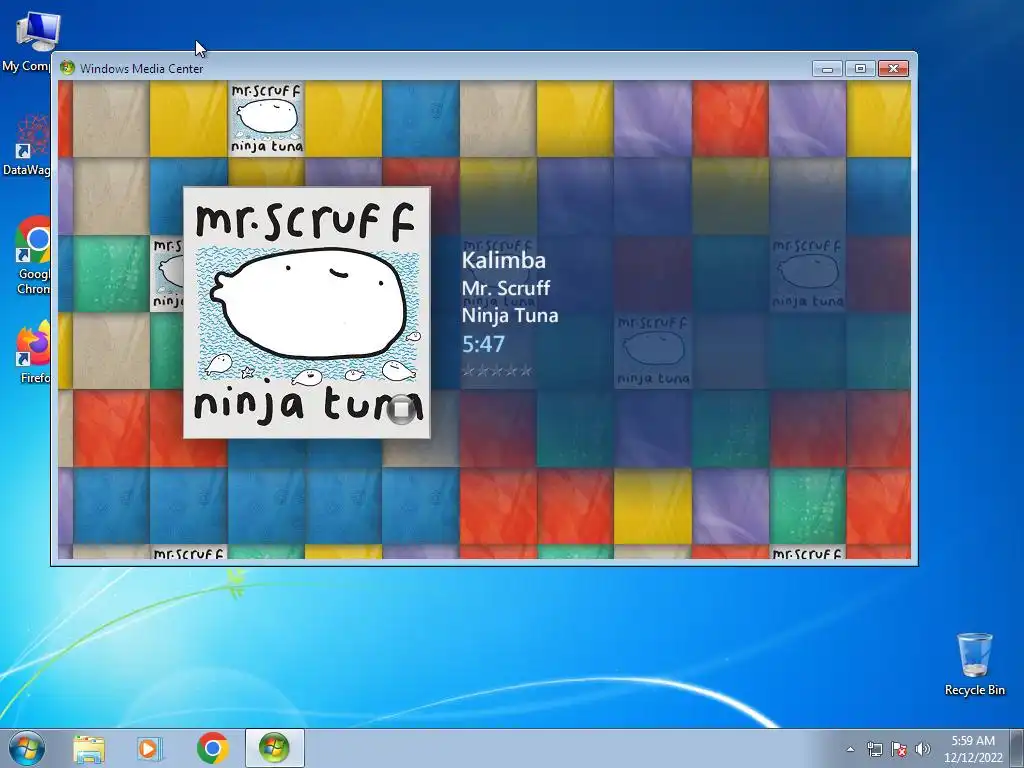
Task: Open the volume speaker tray icon
Action: 923,749
